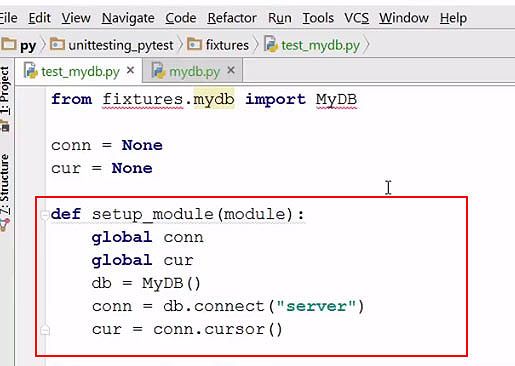515x366 pixels.
Task: Click the 'global conn' line
Action: [147, 238]
